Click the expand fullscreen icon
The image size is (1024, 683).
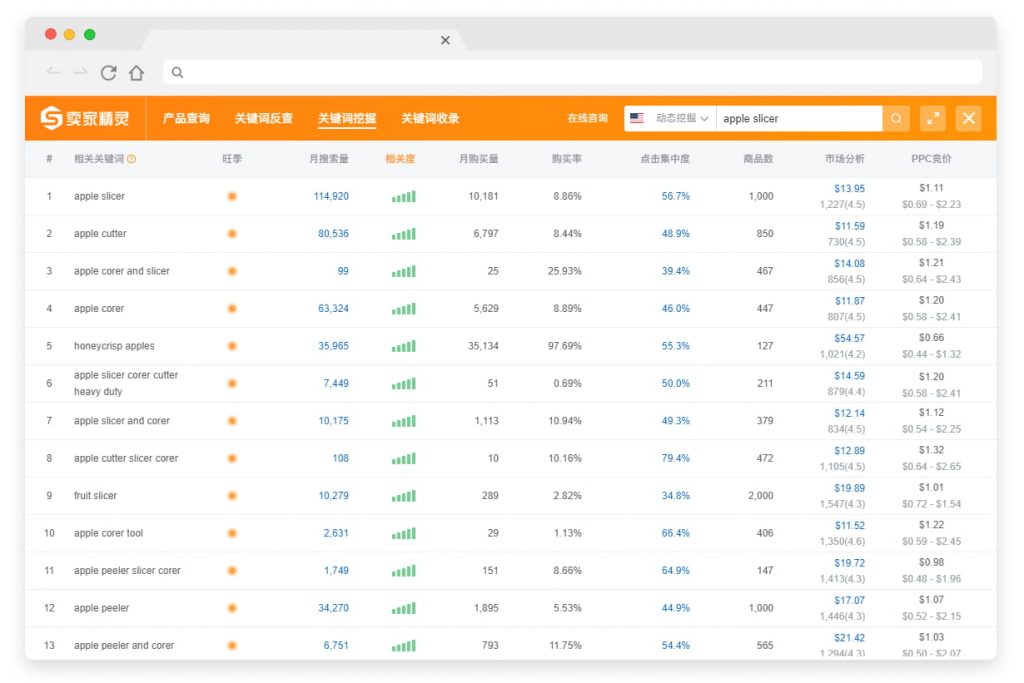point(933,118)
